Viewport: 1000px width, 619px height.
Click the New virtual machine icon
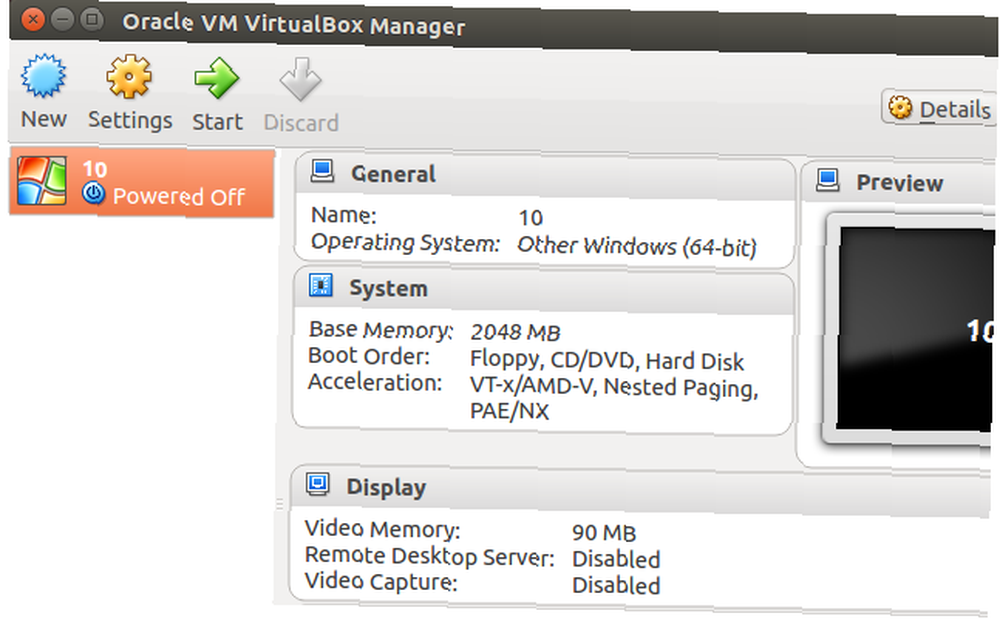coord(43,76)
